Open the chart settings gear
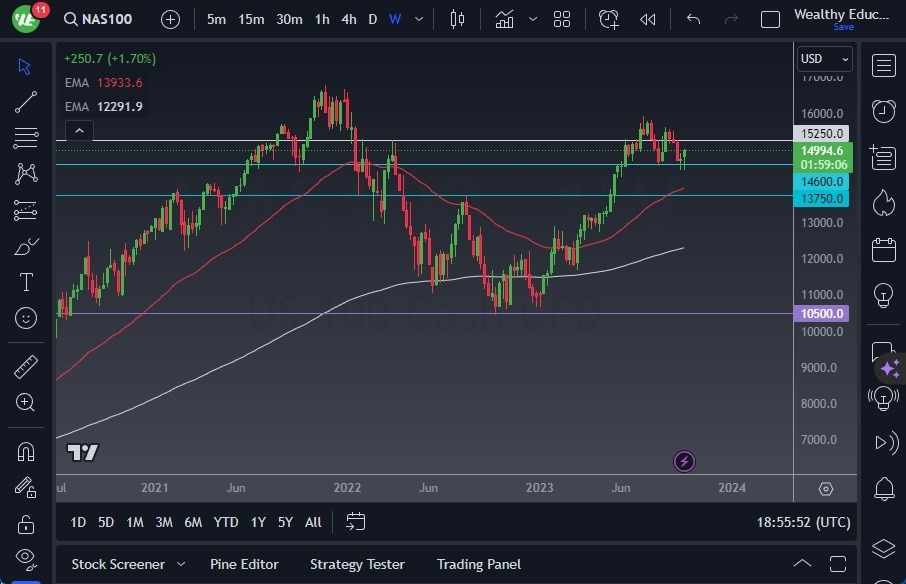Image resolution: width=906 pixels, height=584 pixels. tap(825, 489)
